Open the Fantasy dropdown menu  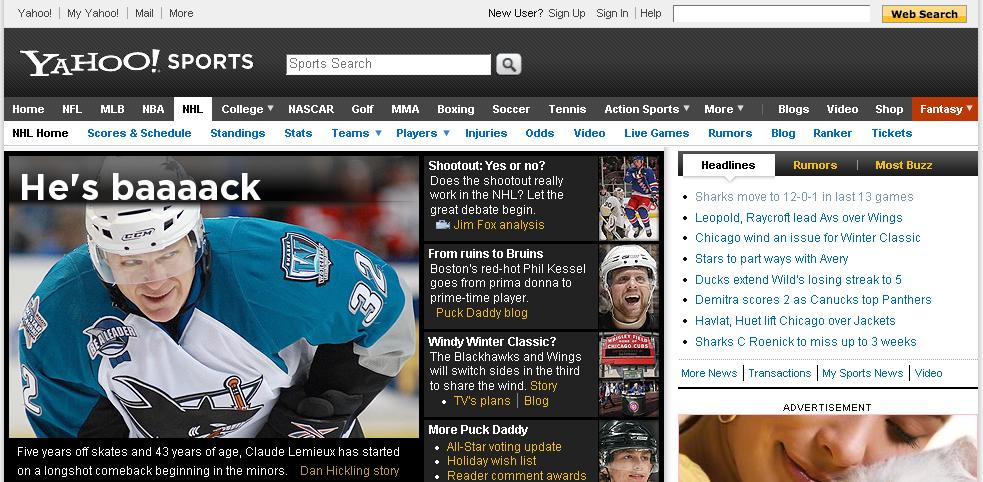945,109
